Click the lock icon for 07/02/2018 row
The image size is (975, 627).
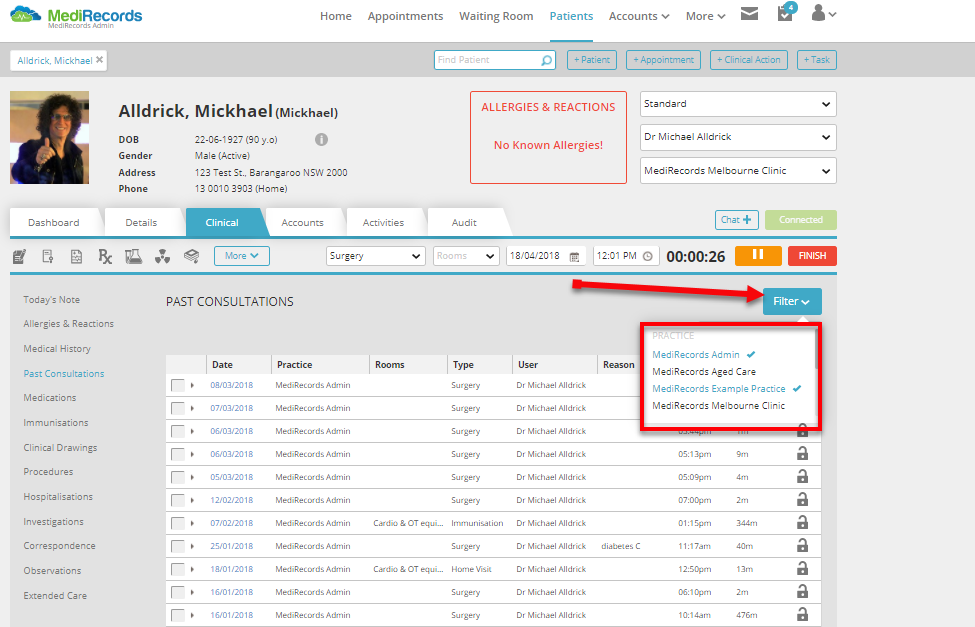coord(803,522)
